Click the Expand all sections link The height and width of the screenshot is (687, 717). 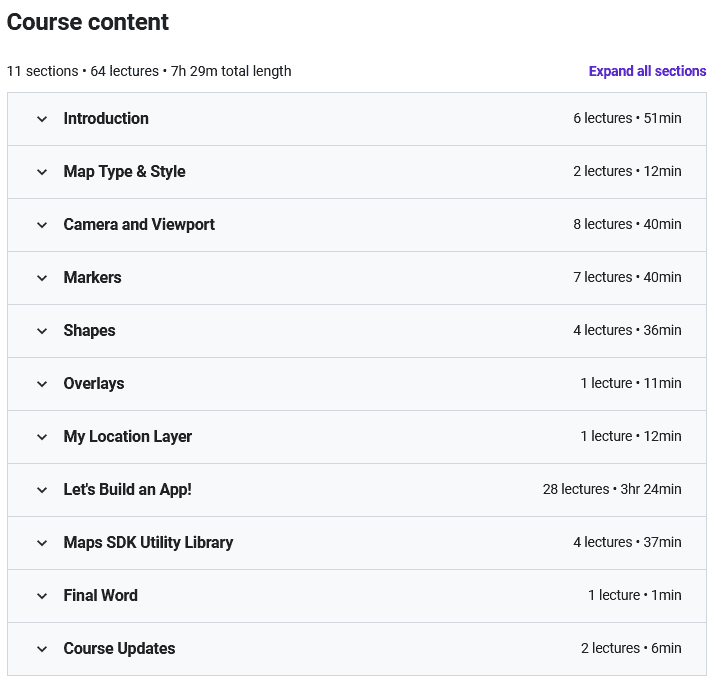pyautogui.click(x=647, y=71)
